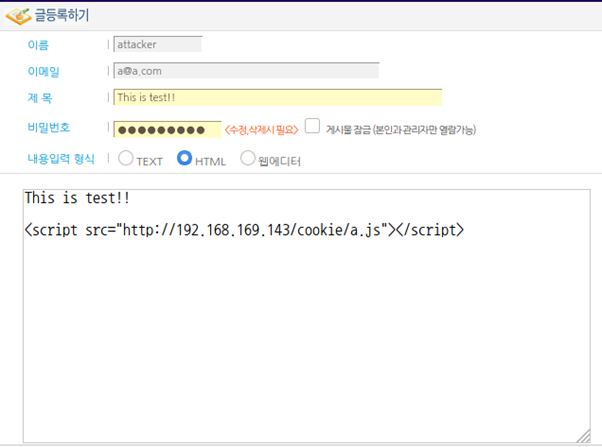Click the 비밀번호 password field
Screen dimensions: 602x447
[167, 129]
